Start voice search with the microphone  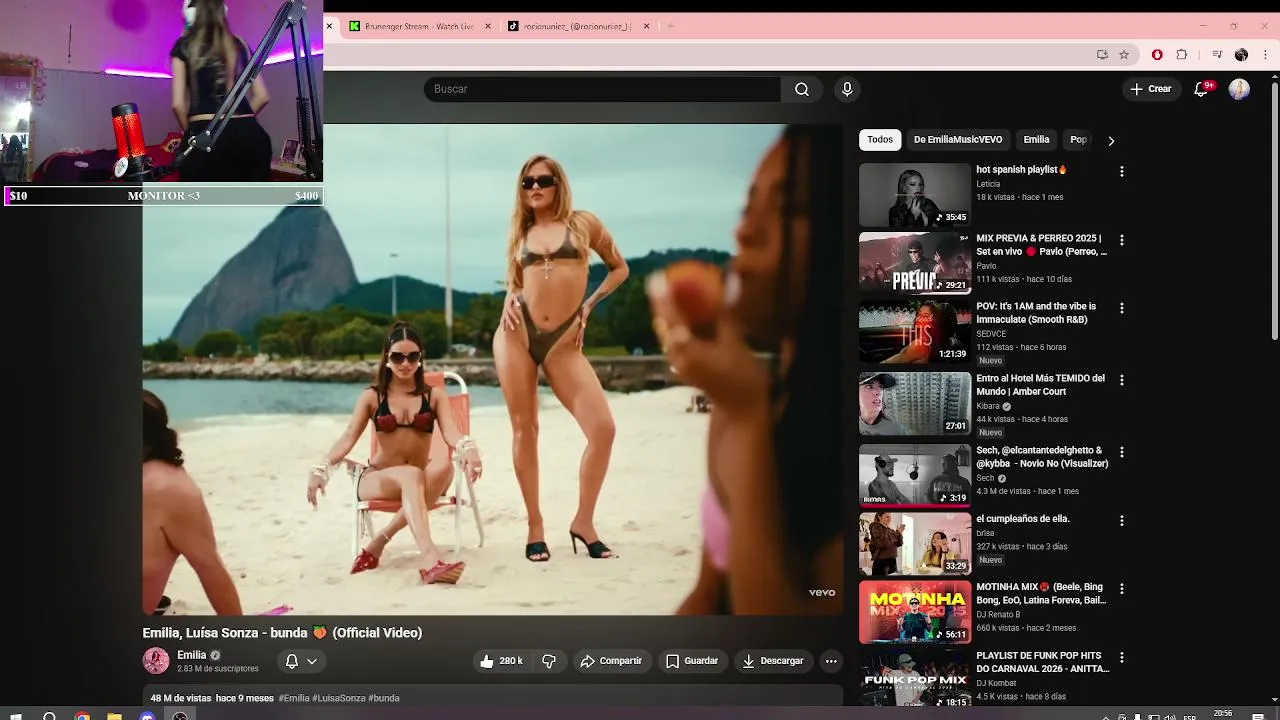[847, 89]
